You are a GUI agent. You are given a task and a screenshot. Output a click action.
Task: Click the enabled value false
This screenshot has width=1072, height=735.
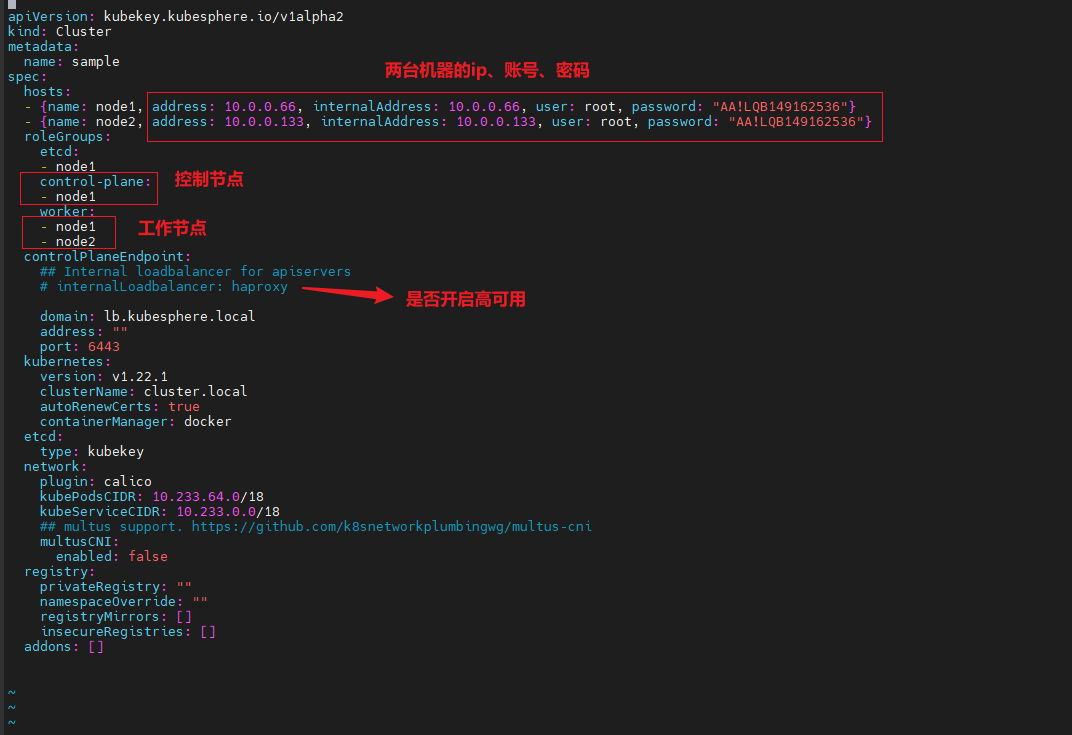148,557
